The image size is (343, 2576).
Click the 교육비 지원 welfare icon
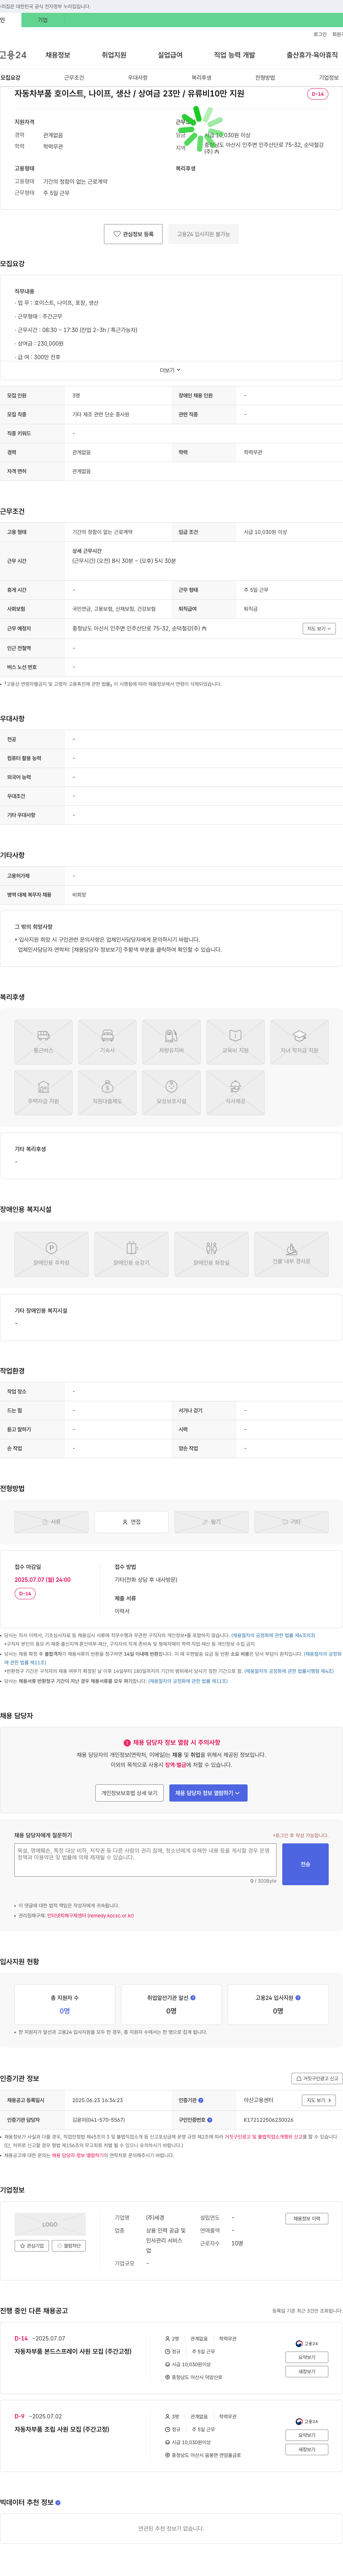tap(235, 1042)
